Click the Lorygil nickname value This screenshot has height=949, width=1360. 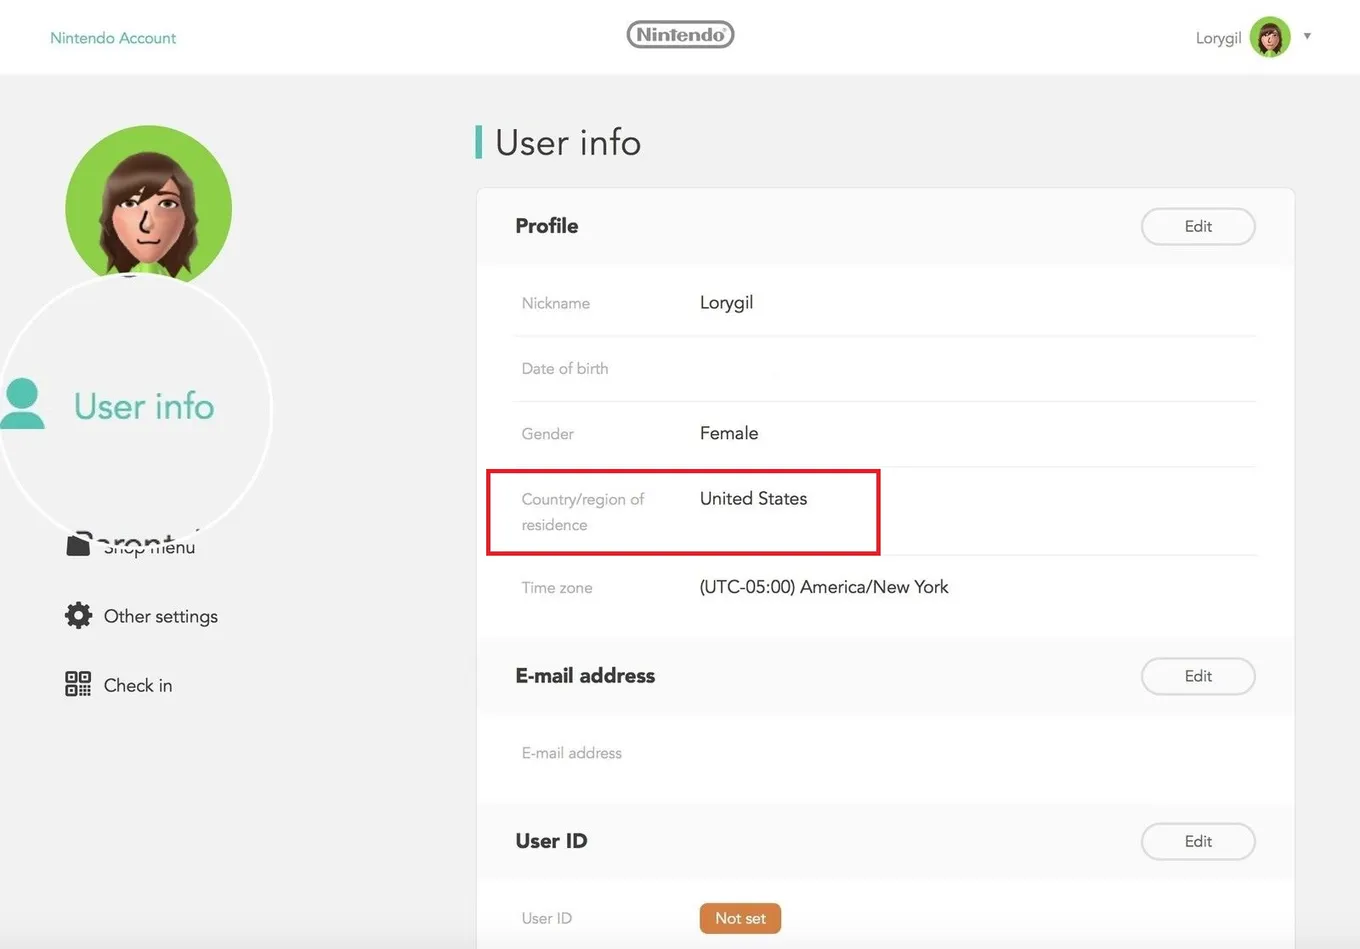[726, 303]
